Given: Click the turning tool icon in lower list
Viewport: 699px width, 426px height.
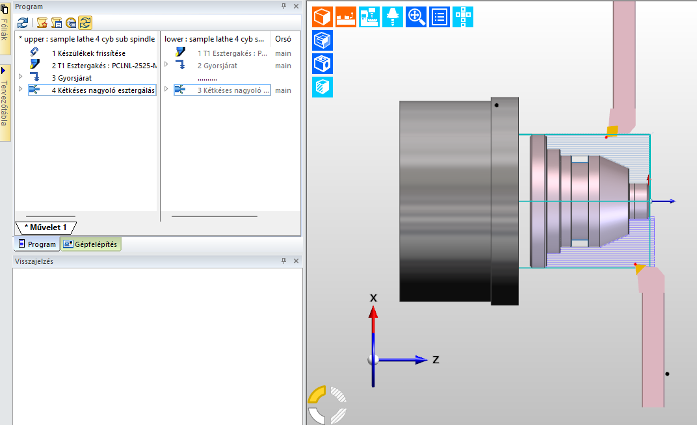Looking at the screenshot, I should (x=180, y=52).
